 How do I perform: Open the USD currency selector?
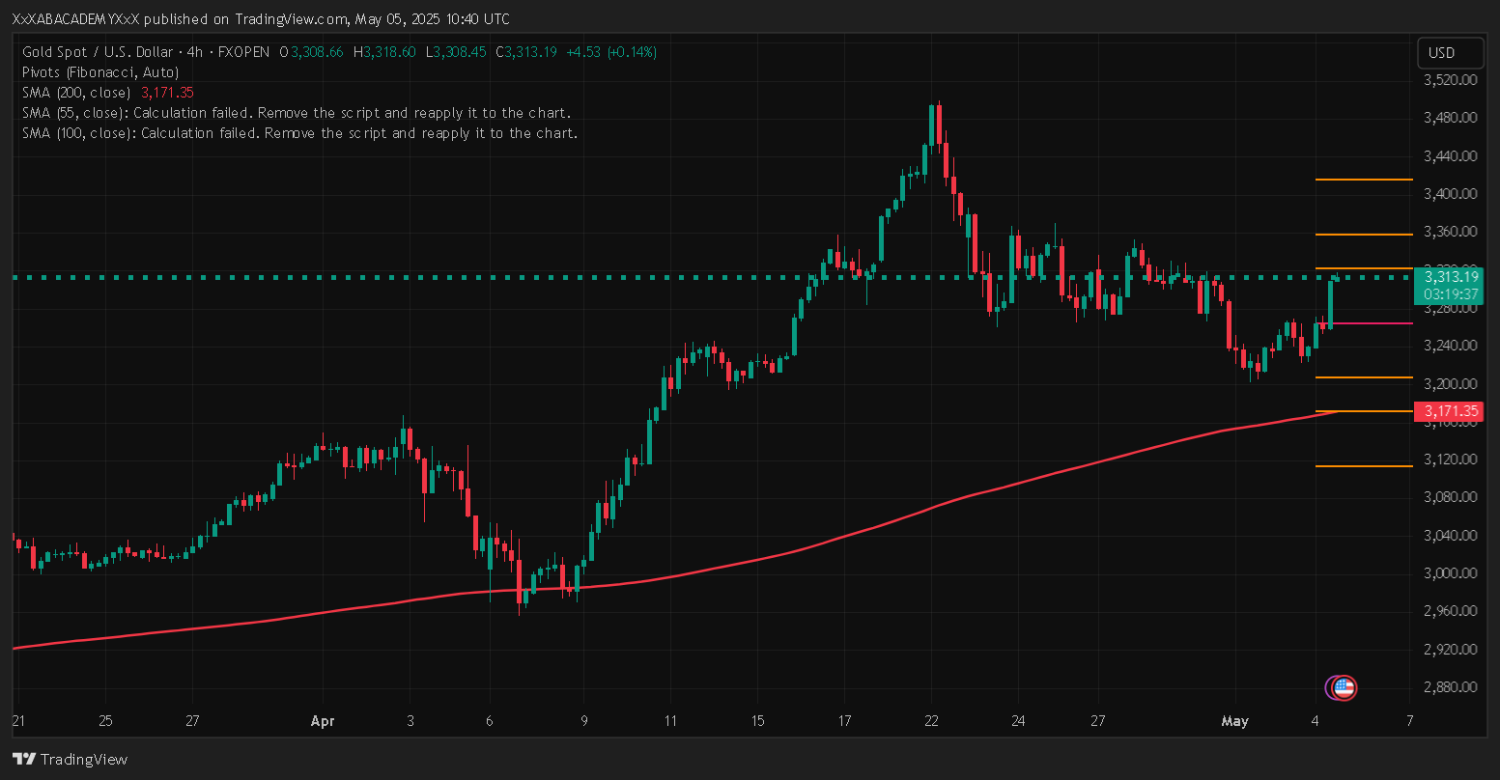tap(1441, 53)
